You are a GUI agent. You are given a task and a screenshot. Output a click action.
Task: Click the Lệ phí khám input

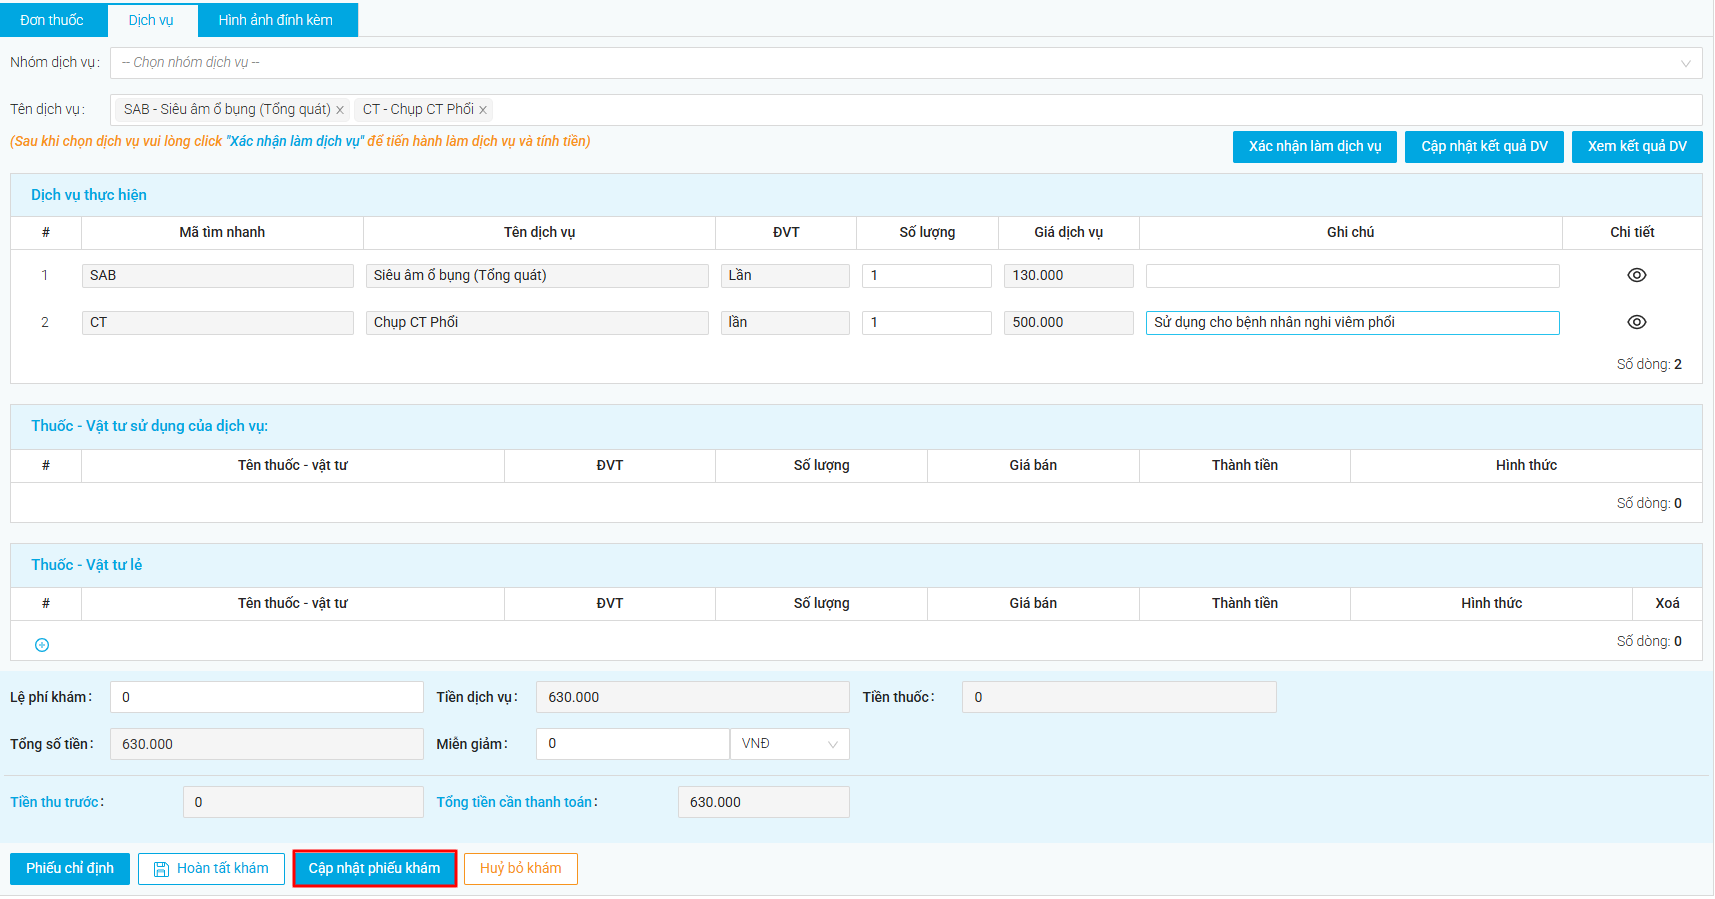[x=267, y=697]
